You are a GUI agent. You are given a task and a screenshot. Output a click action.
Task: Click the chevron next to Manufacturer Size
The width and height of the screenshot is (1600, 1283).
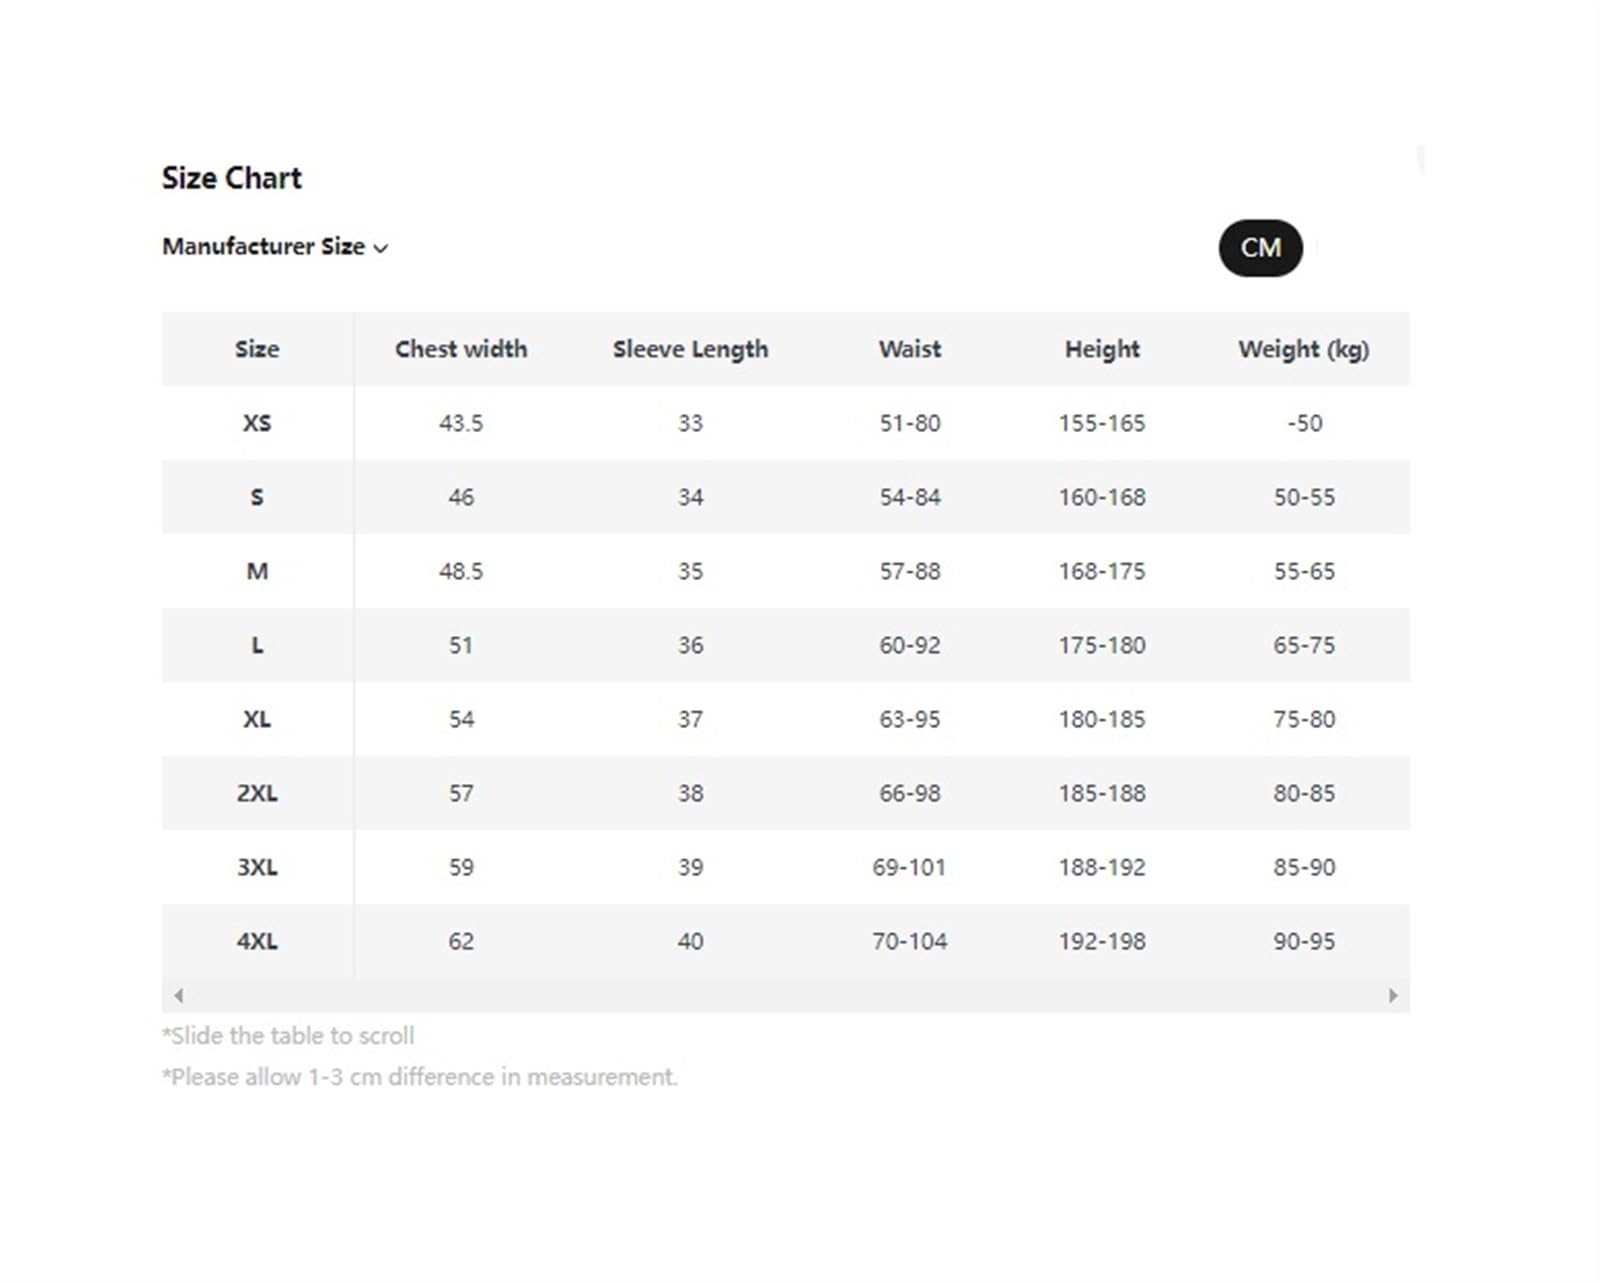click(x=380, y=248)
